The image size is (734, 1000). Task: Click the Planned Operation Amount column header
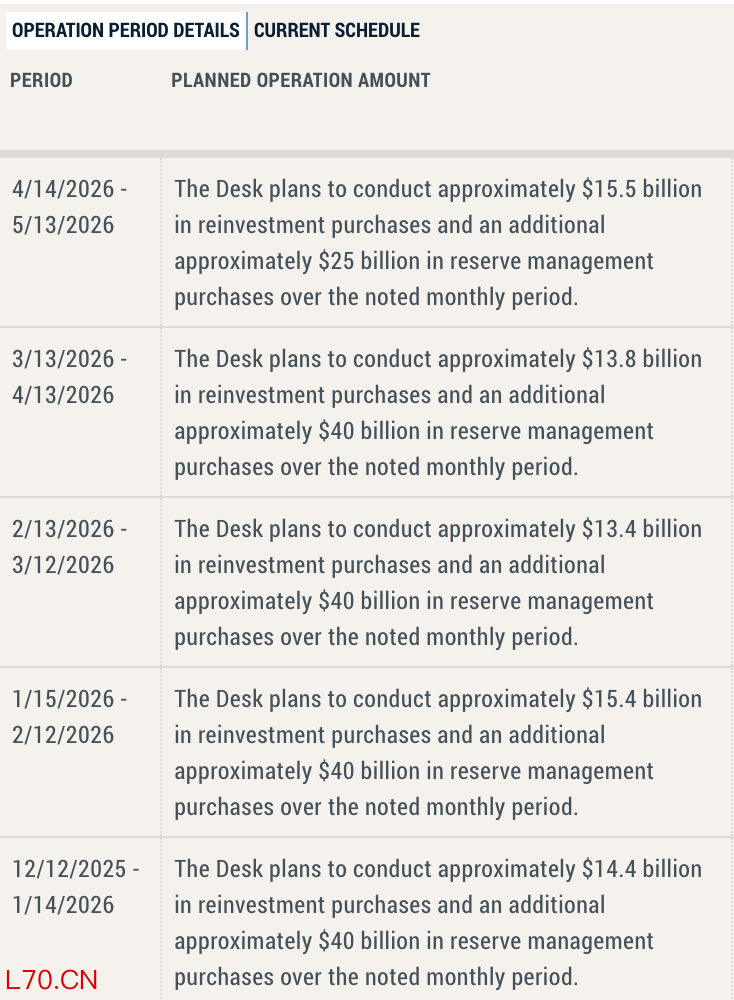point(301,80)
